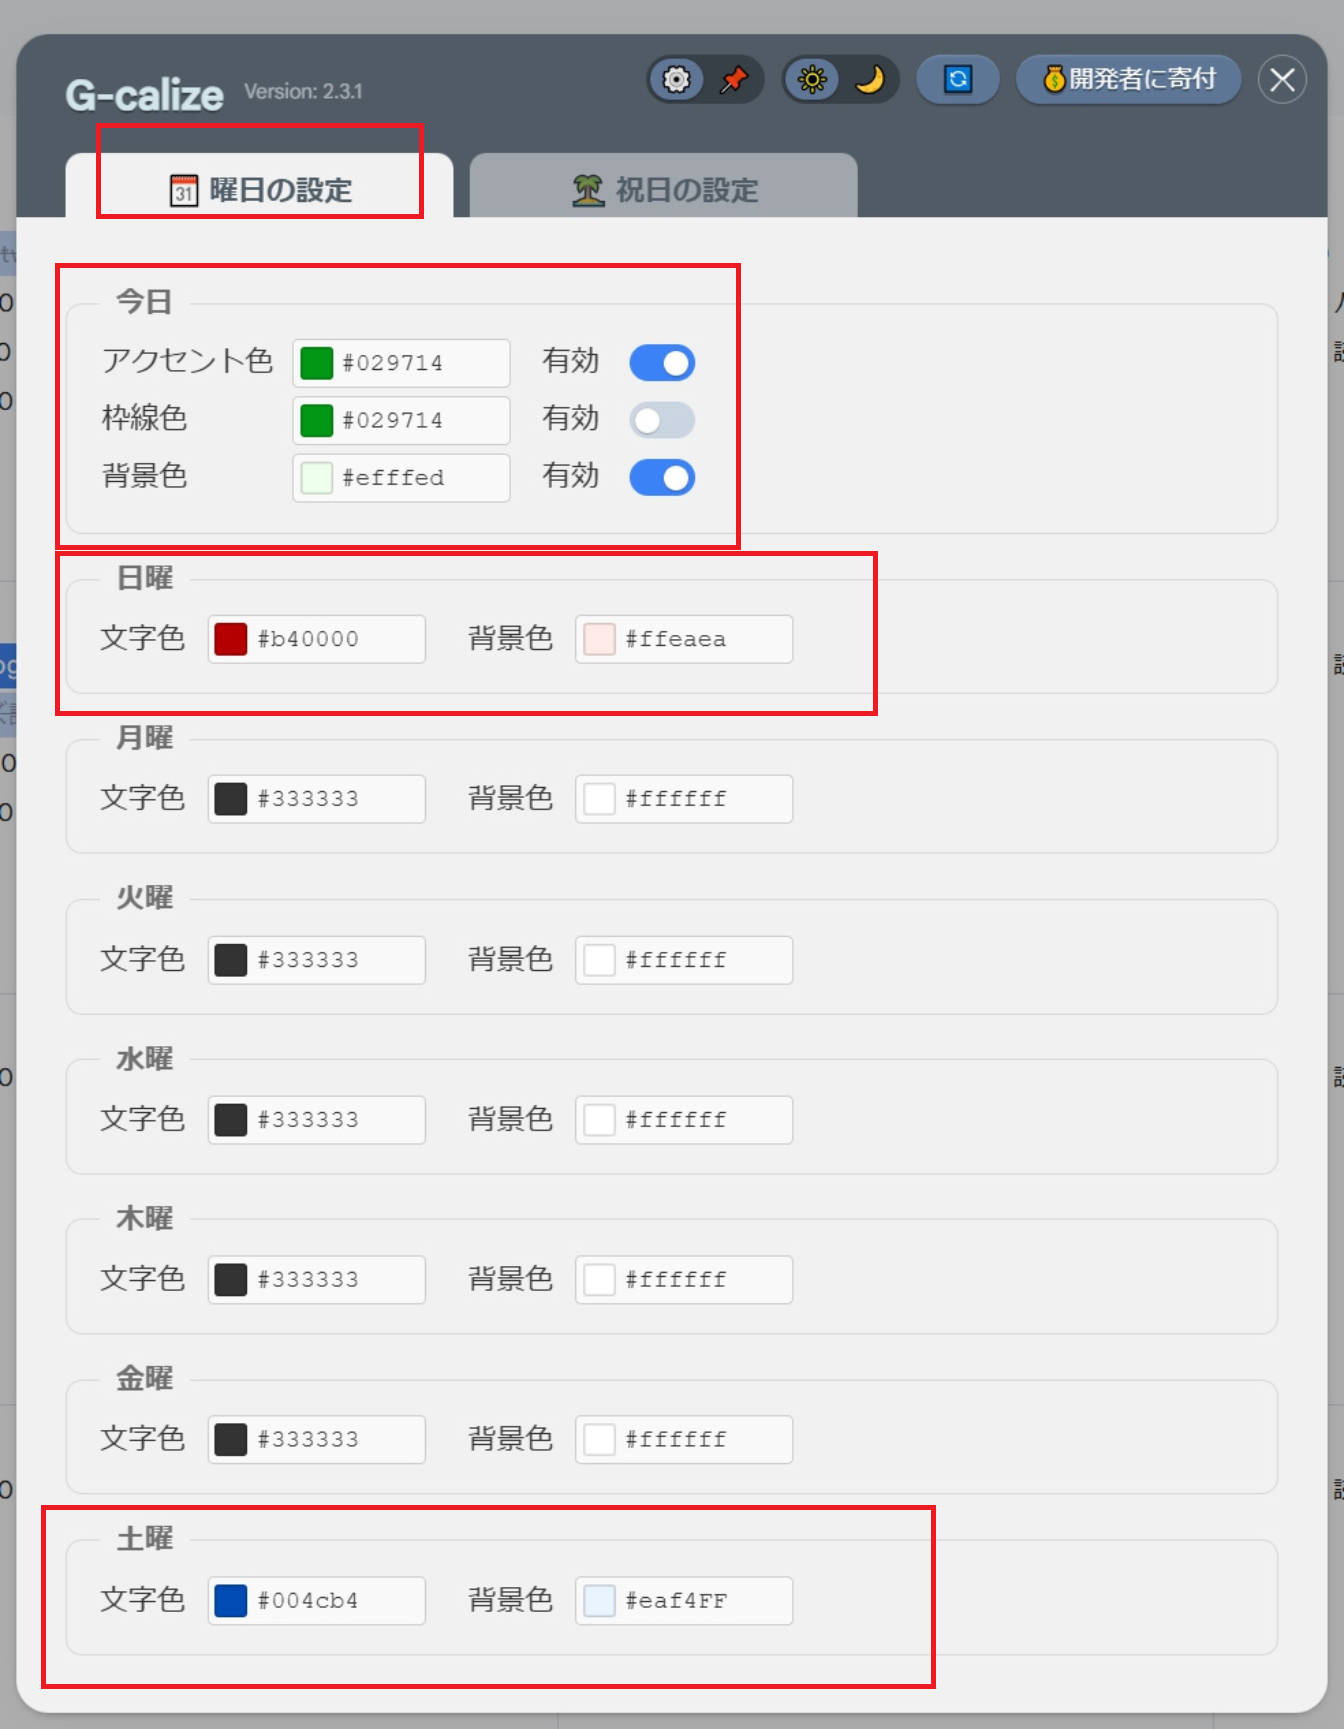Open 今日 green アクセント色 swatch

coord(317,363)
